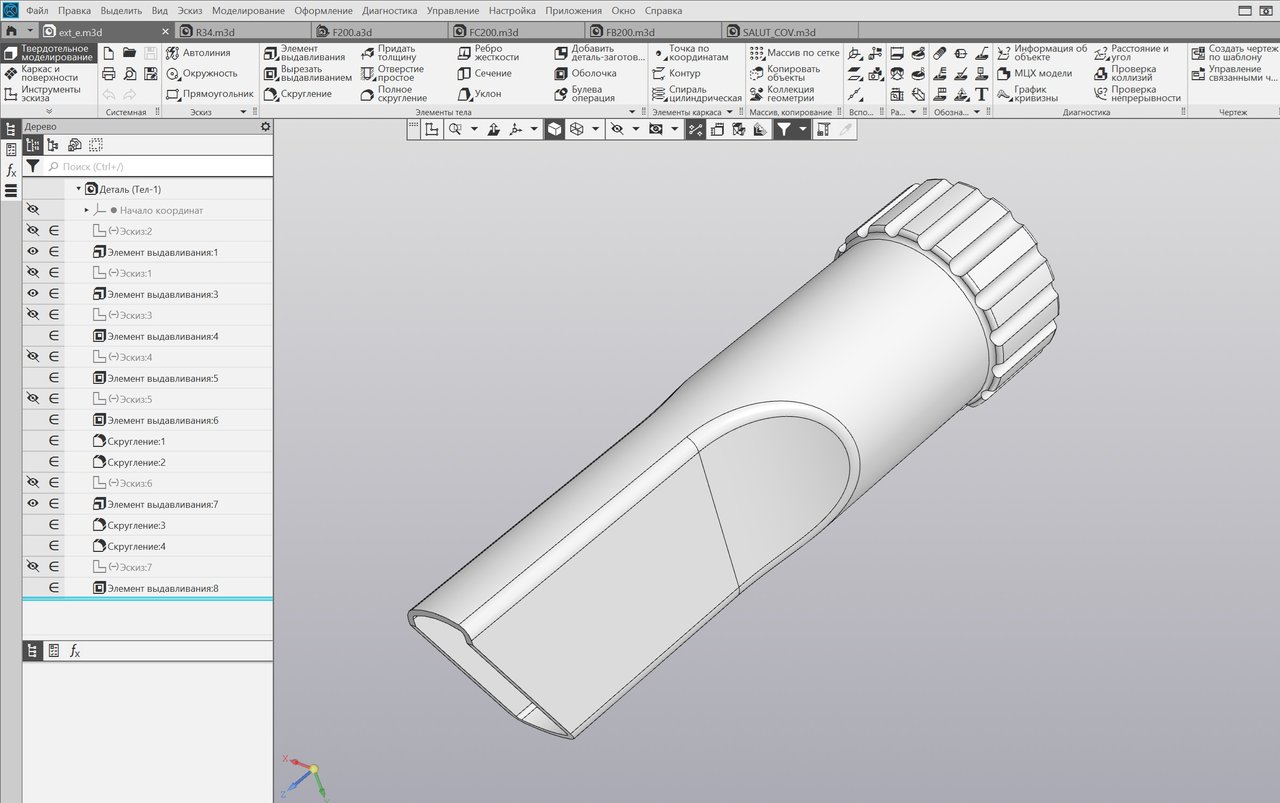Open file folder icon in Системная

tap(129, 52)
